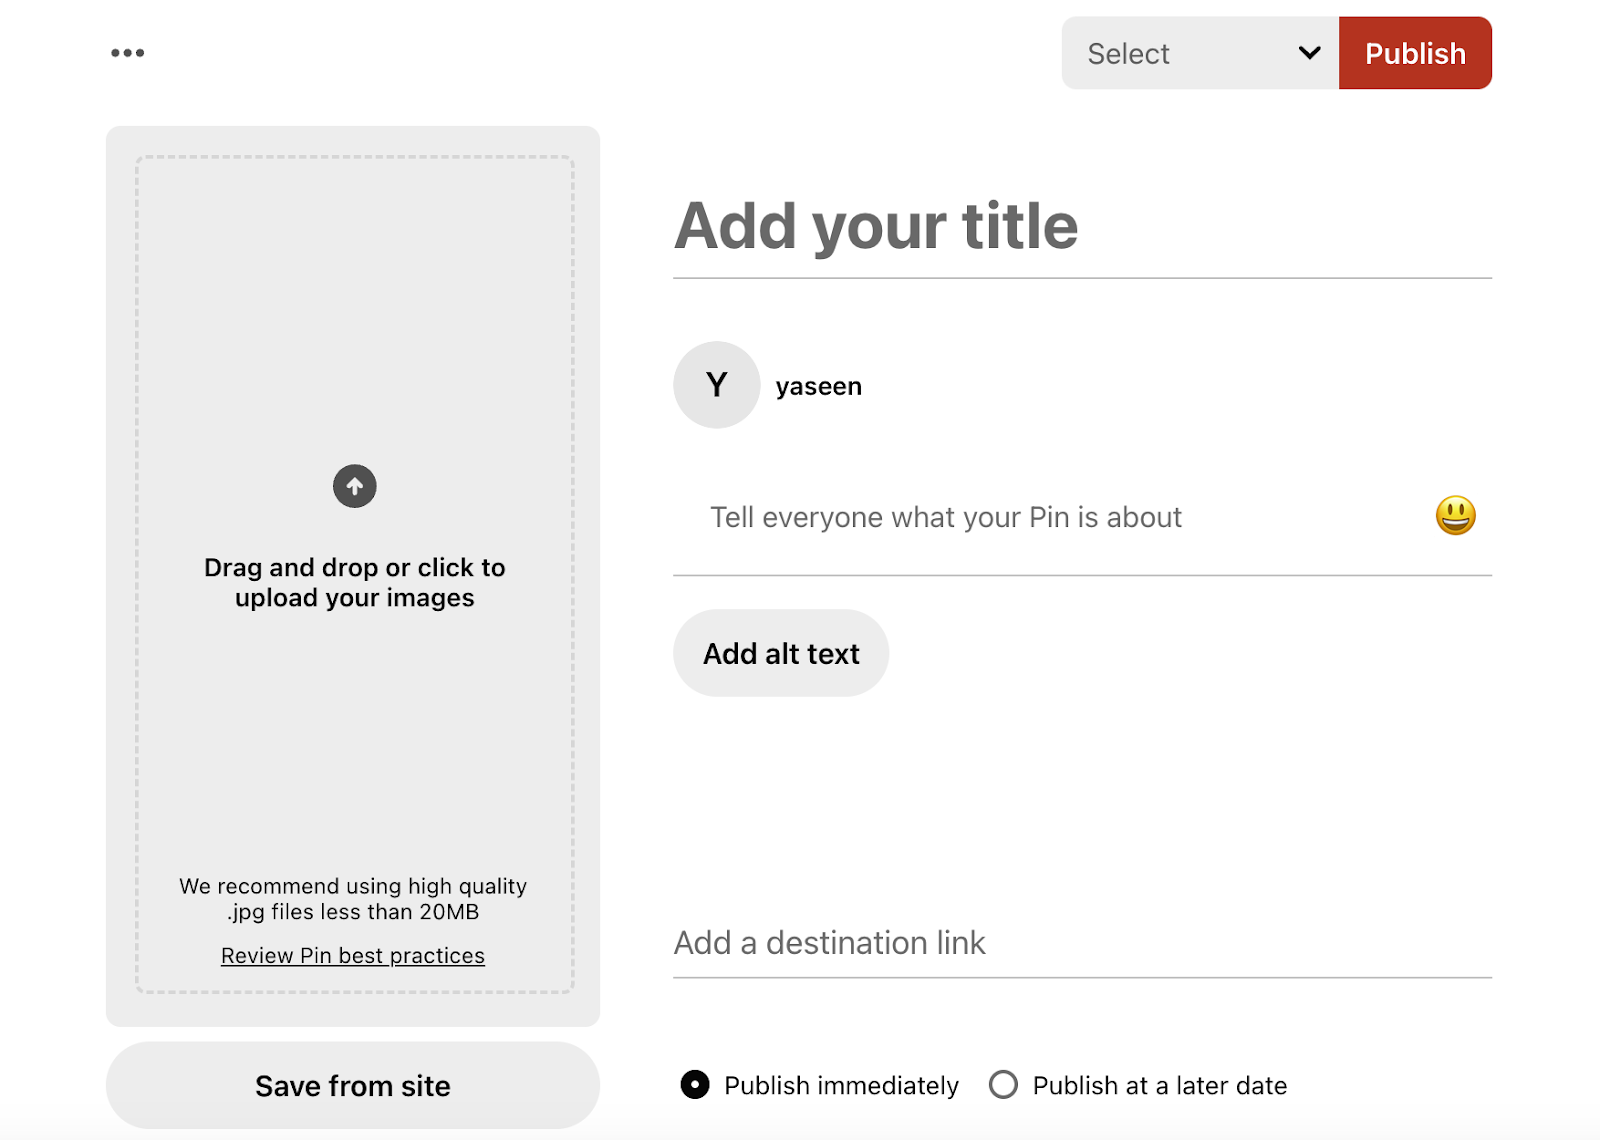Click the Add alt text button

tap(781, 653)
